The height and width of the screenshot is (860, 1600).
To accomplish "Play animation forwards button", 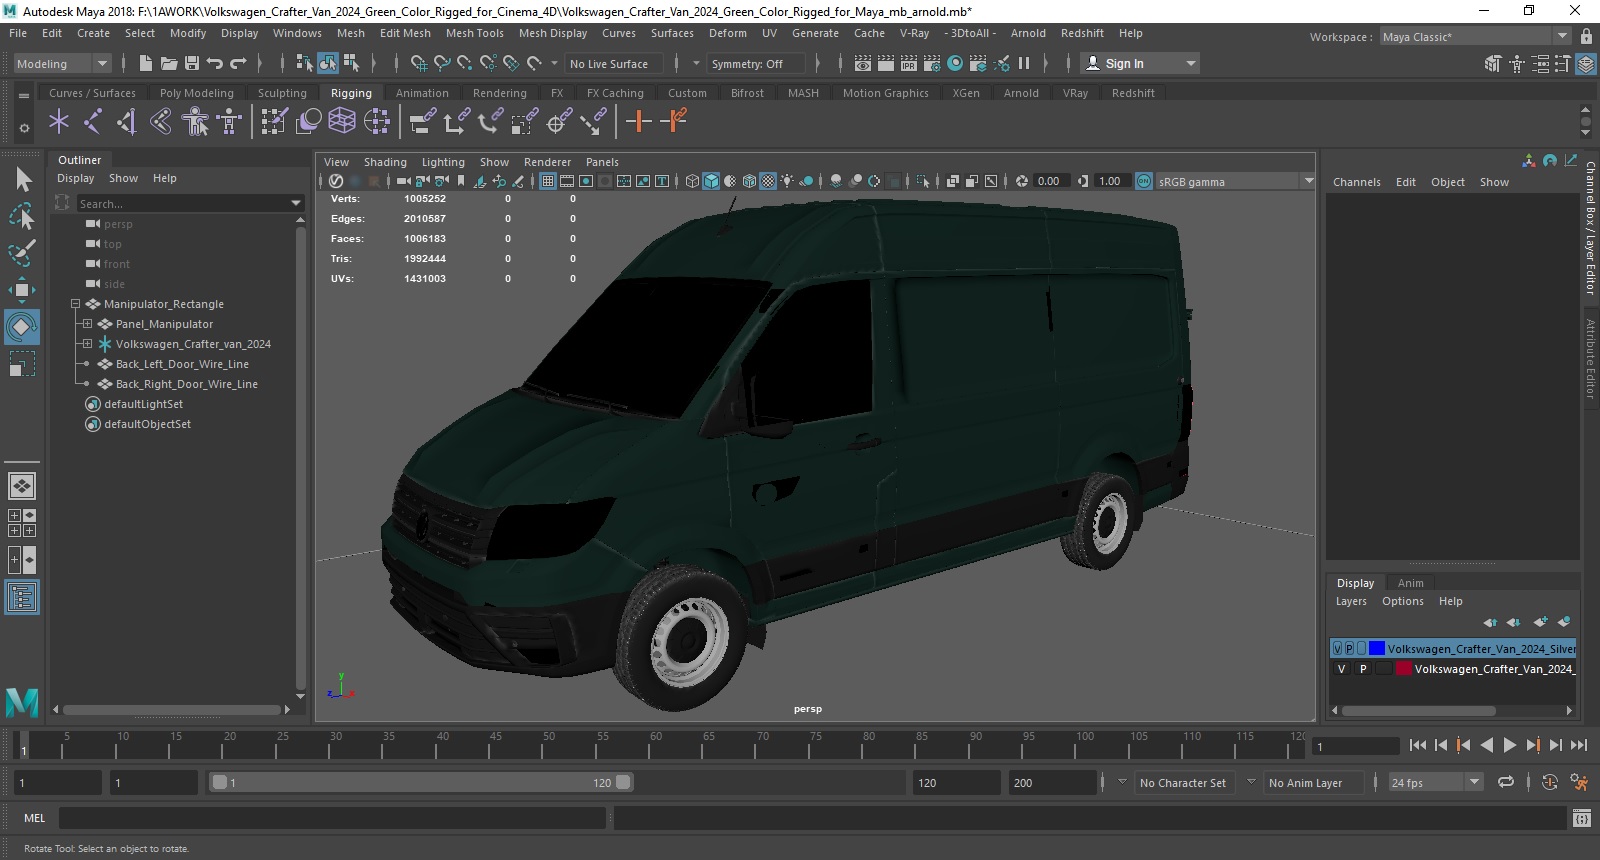I will coord(1510,745).
